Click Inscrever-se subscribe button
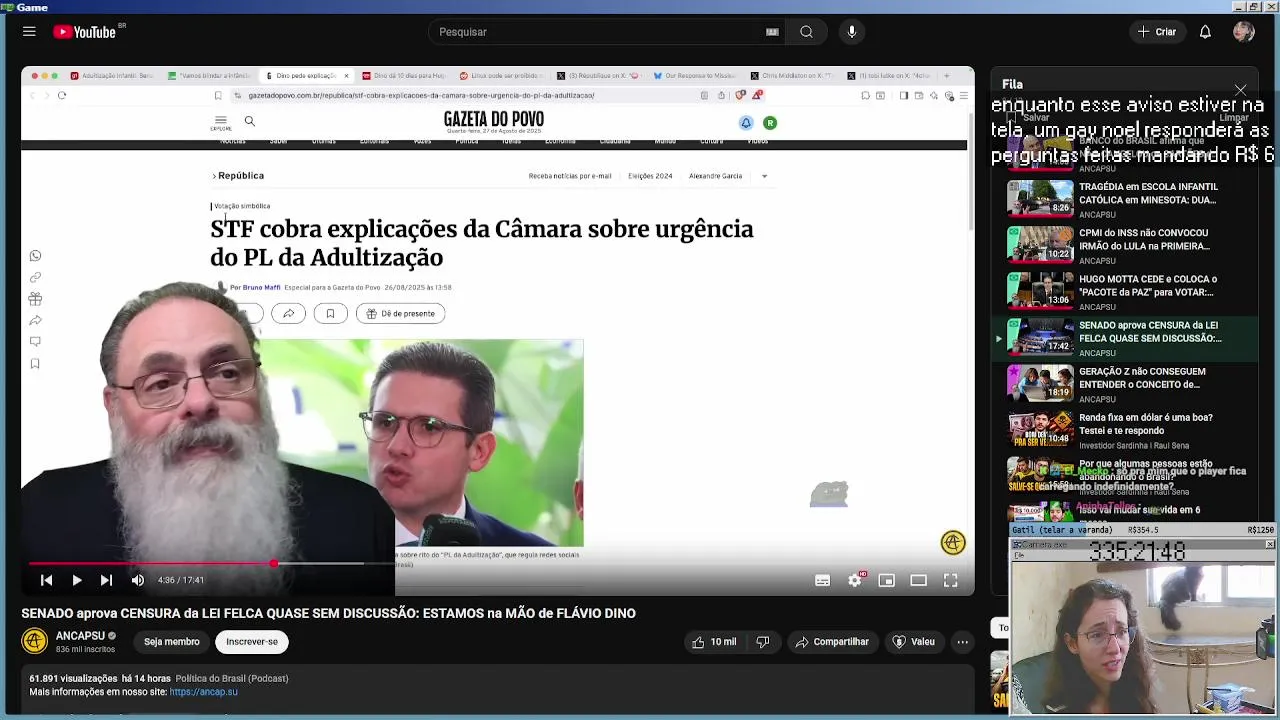 pyautogui.click(x=252, y=642)
